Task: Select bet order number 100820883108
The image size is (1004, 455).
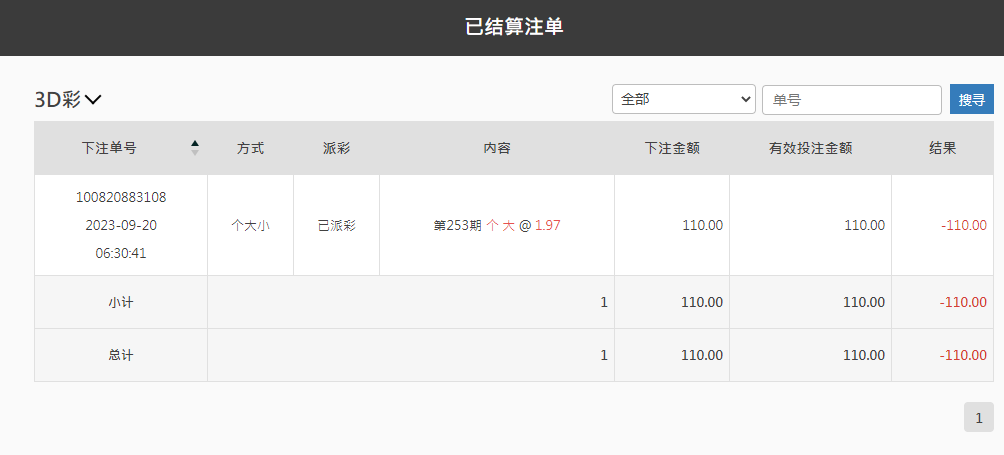Action: pyautogui.click(x=121, y=197)
